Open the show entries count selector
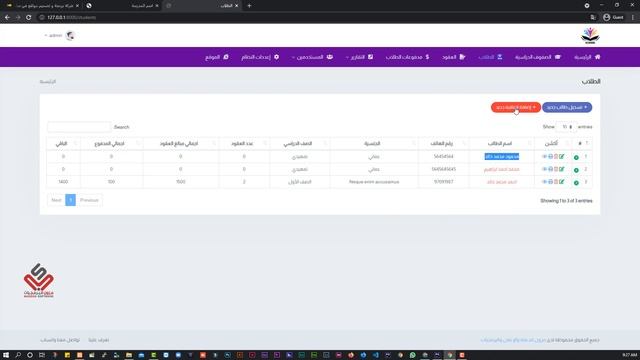This screenshot has height=360, width=640. point(567,127)
